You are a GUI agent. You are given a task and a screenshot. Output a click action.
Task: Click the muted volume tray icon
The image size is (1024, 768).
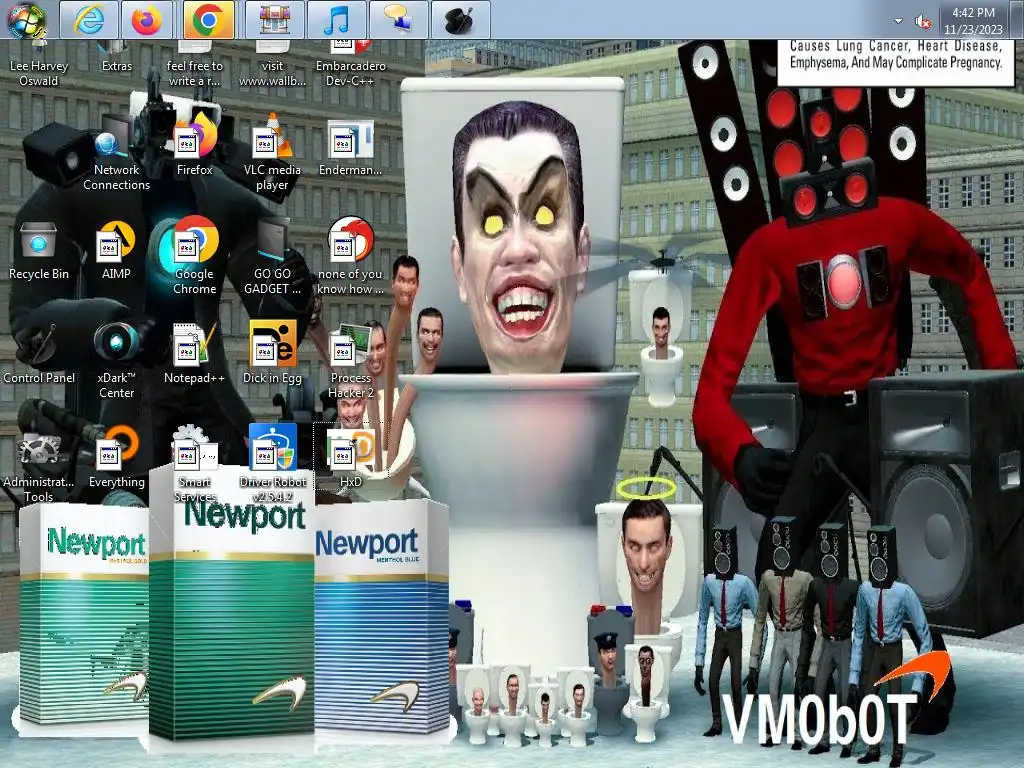click(x=923, y=22)
